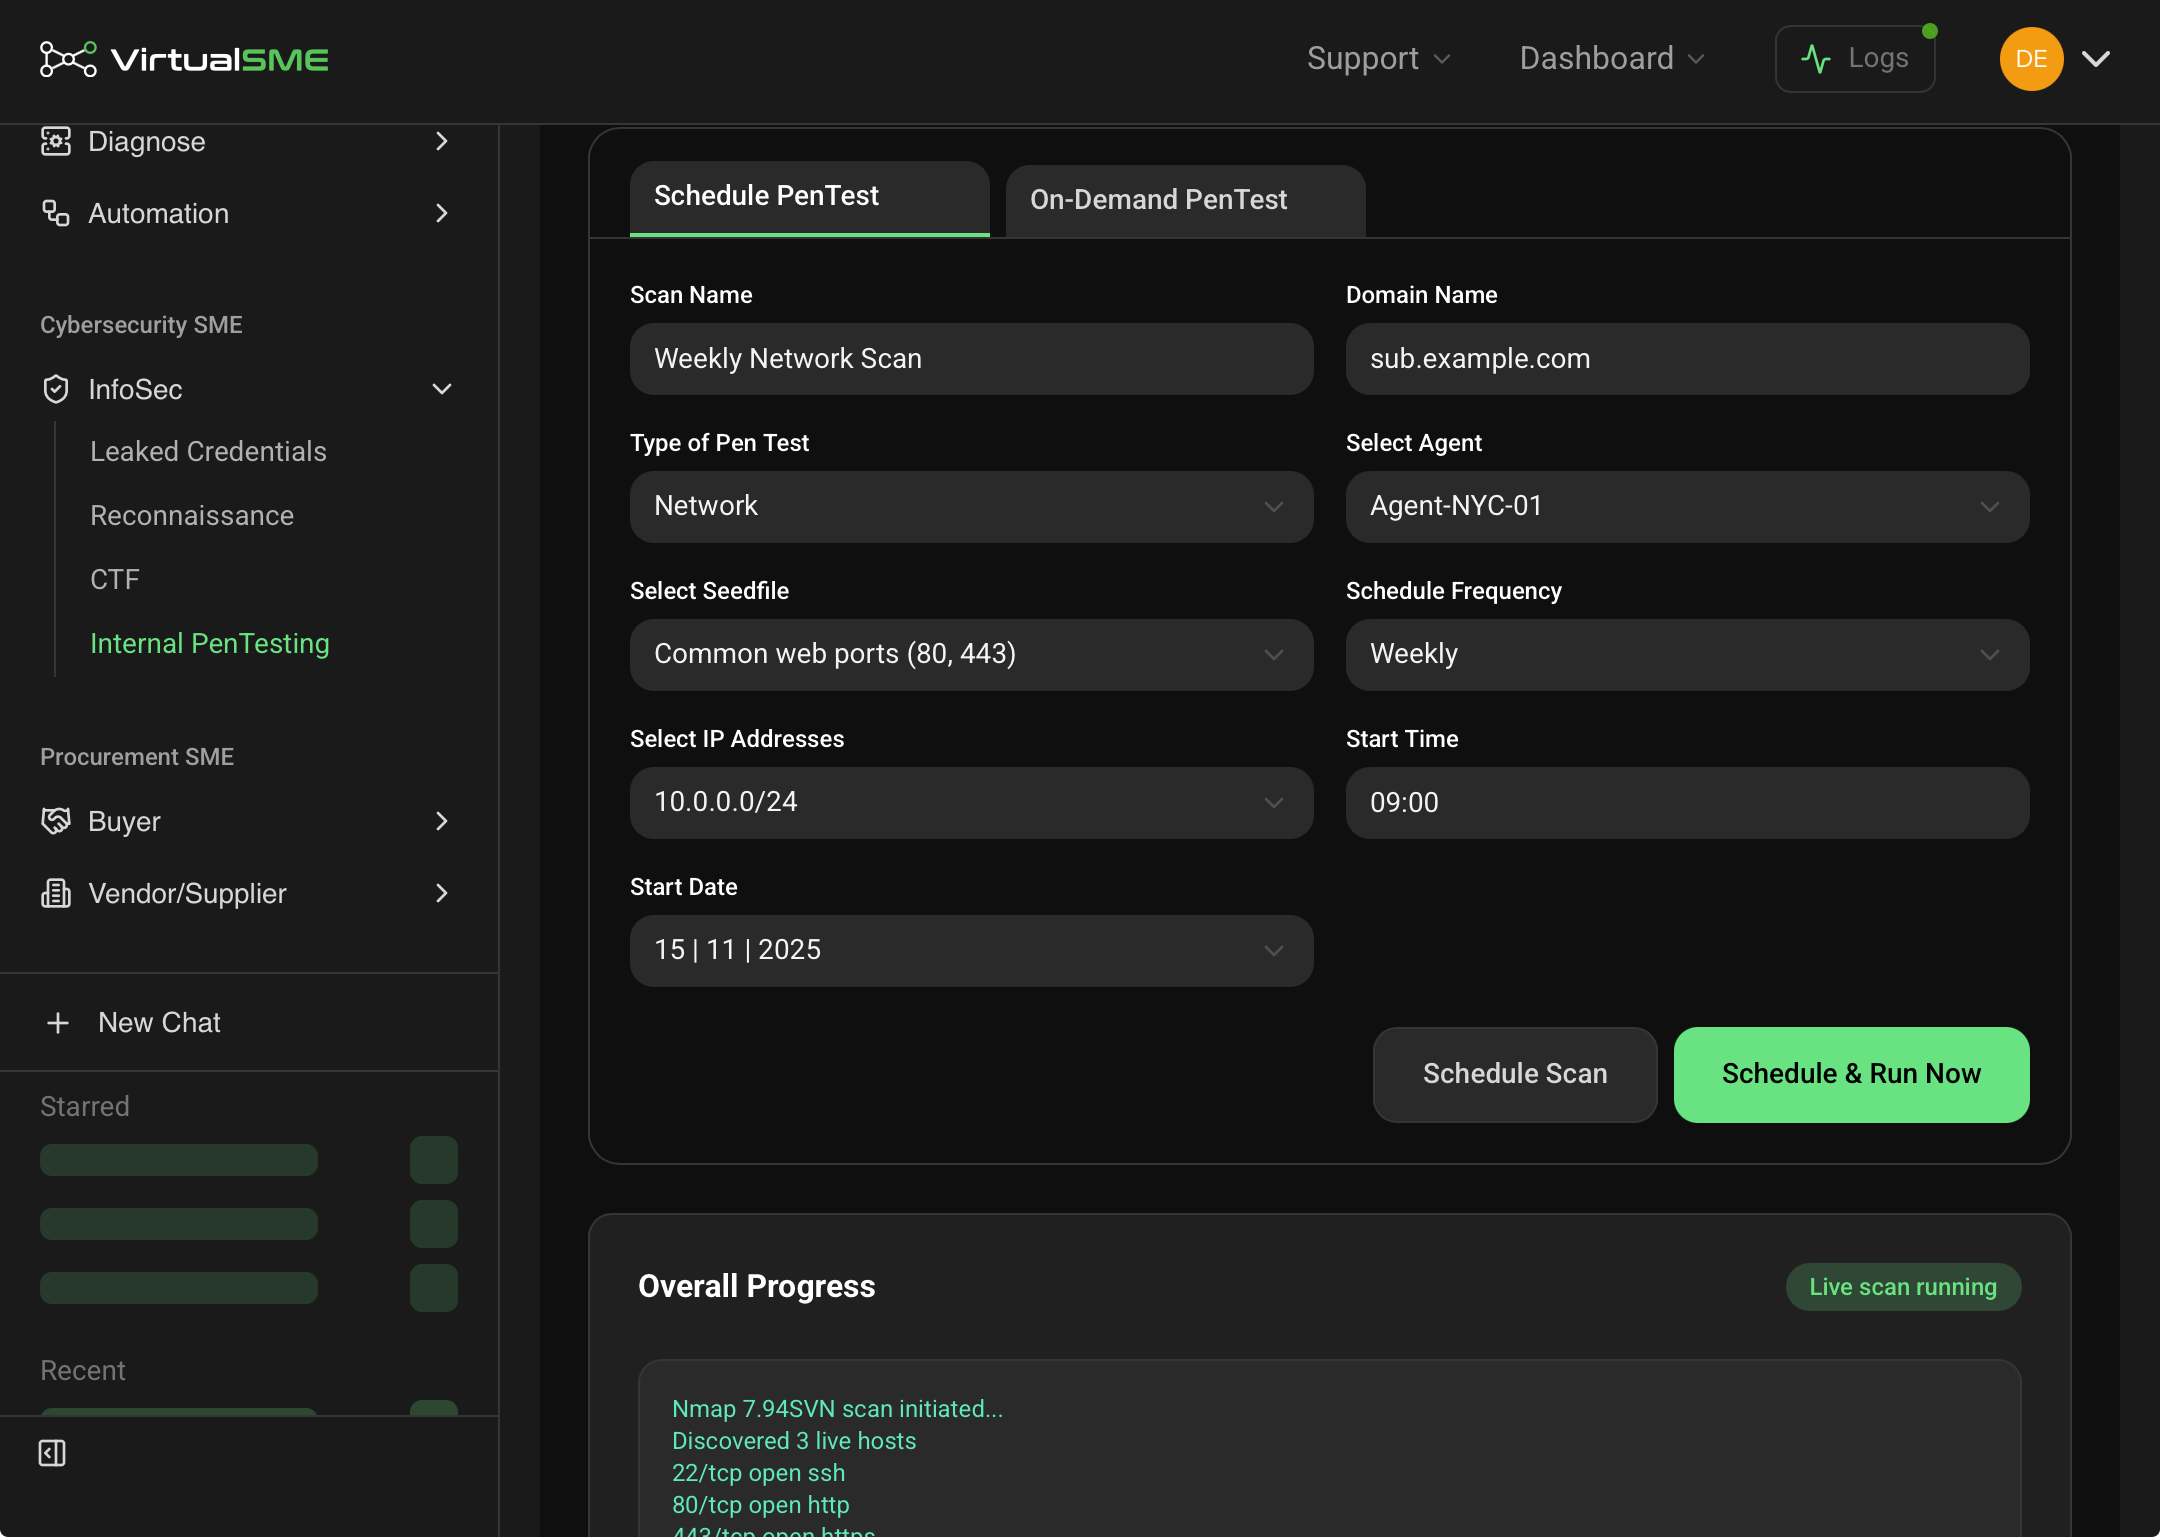
Task: Click the Procurement SME section label
Action: pyautogui.click(x=137, y=757)
